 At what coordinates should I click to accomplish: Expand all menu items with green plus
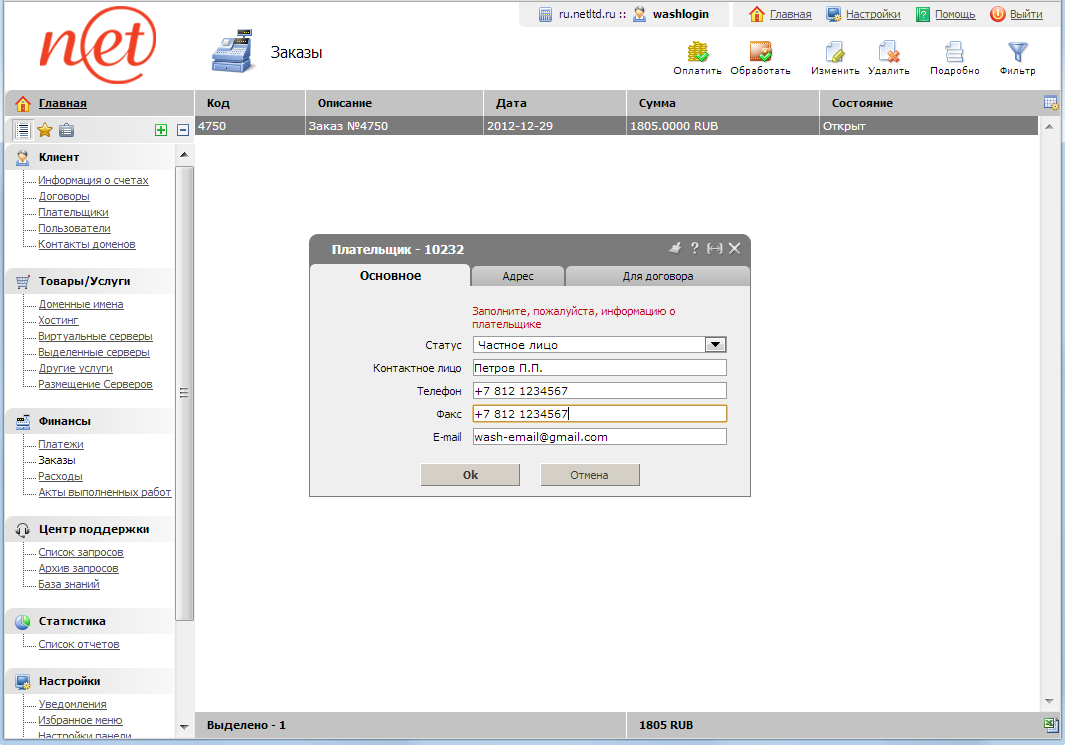click(x=161, y=130)
